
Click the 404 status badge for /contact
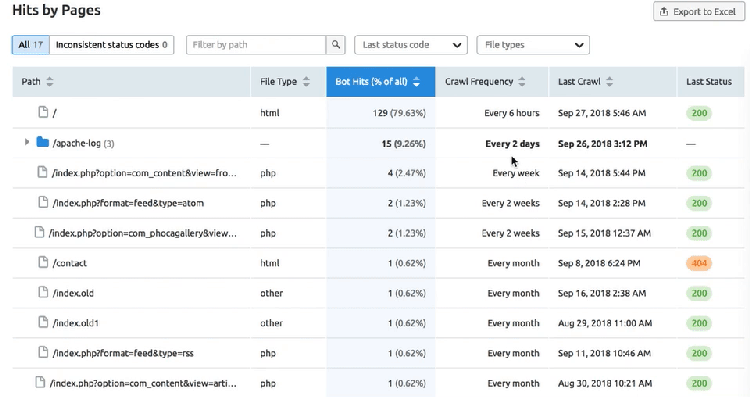click(699, 263)
